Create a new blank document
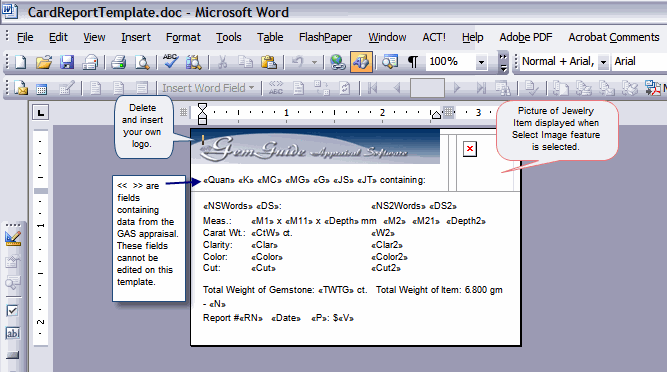The width and height of the screenshot is (667, 372). point(20,62)
